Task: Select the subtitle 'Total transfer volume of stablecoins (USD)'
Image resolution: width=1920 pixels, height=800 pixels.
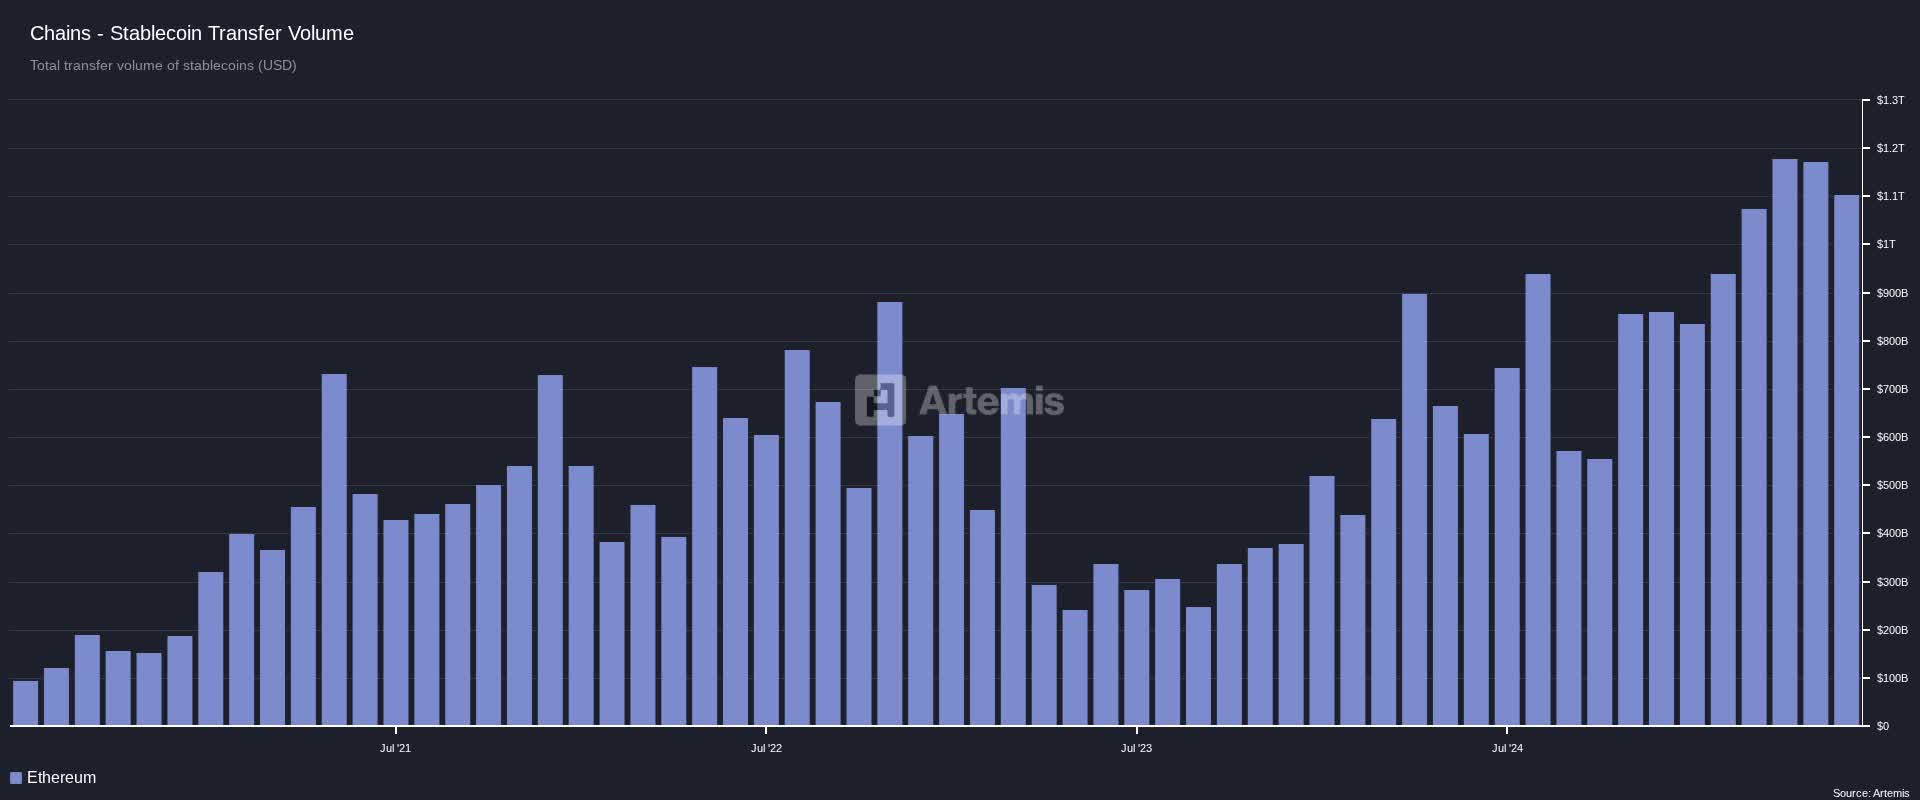Action: pyautogui.click(x=163, y=65)
